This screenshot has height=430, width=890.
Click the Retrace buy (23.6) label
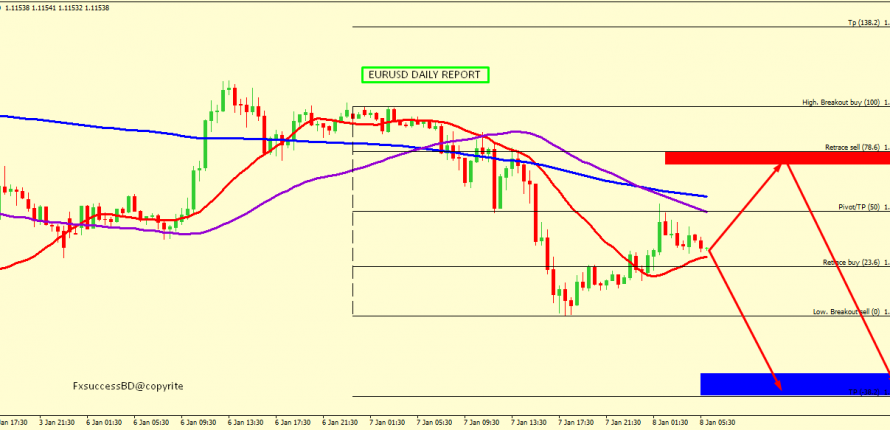tap(849, 262)
